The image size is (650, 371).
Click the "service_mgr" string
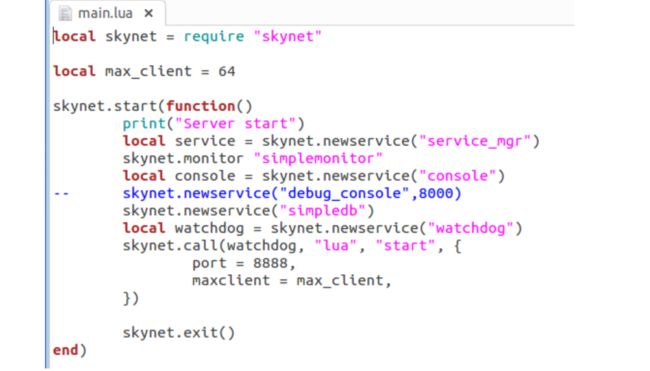click(x=475, y=141)
